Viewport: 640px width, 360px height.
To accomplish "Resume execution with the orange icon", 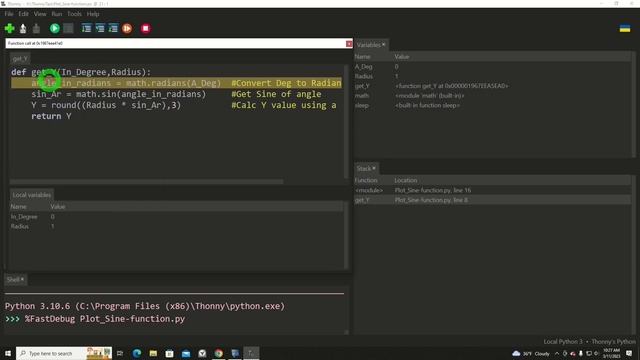I will click(127, 29).
